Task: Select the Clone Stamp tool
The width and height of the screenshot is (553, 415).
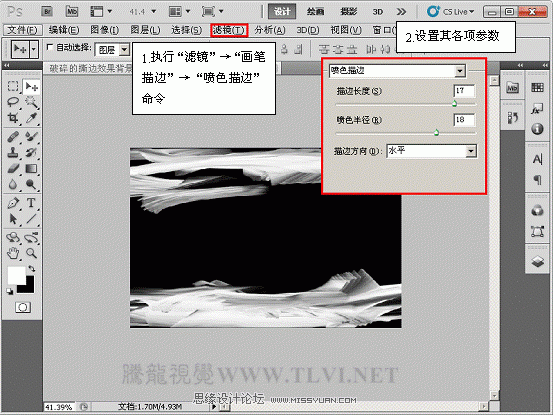Action: tap(13, 152)
